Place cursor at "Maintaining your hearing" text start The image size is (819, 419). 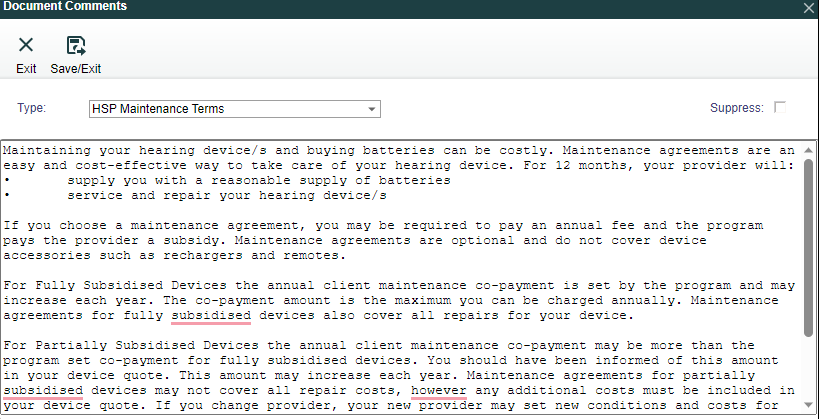4,150
